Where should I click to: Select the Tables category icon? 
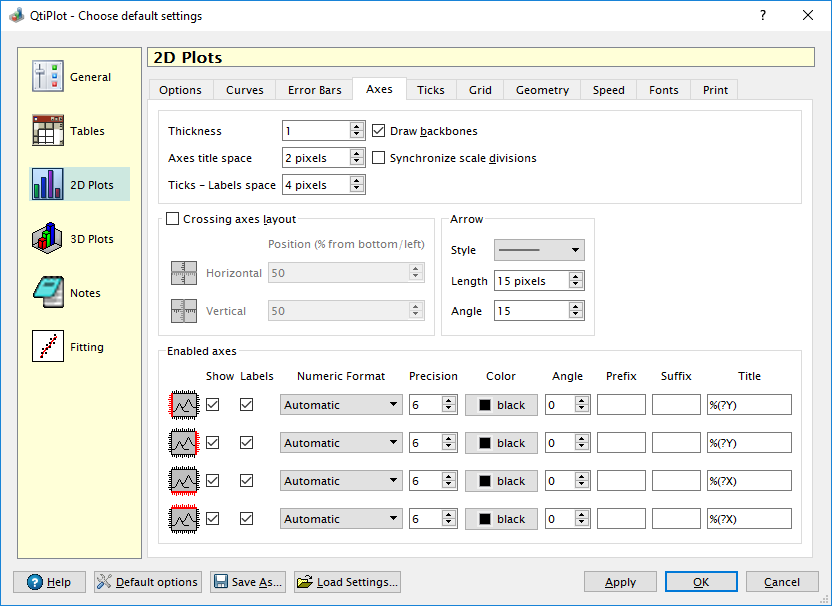48,131
